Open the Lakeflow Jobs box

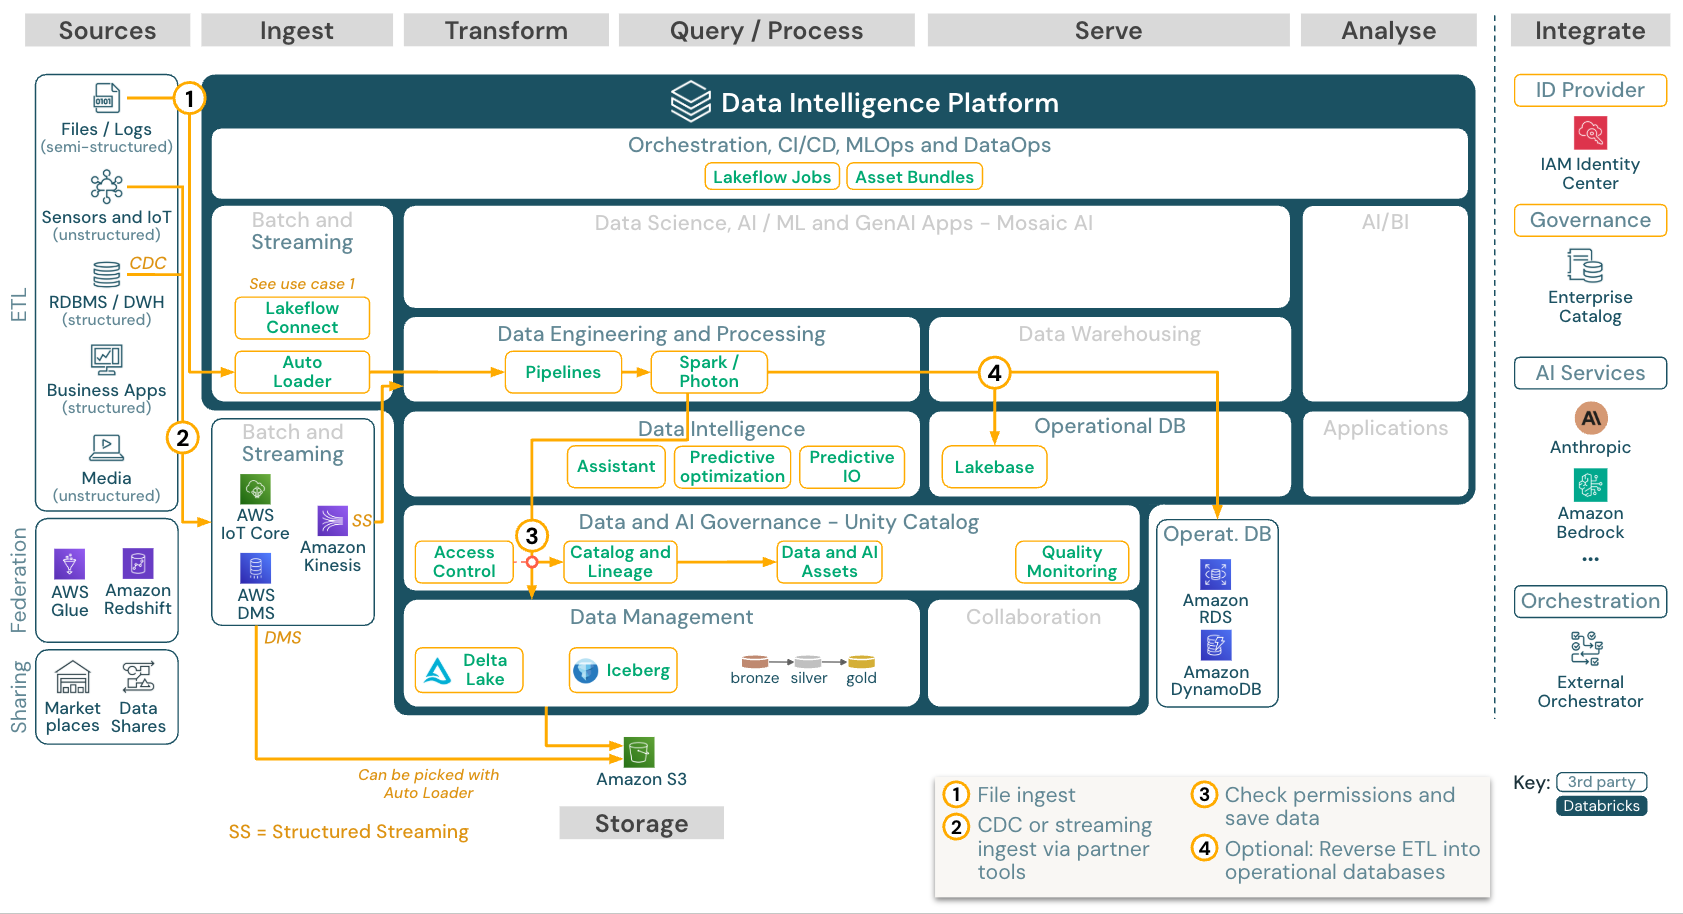point(771,177)
